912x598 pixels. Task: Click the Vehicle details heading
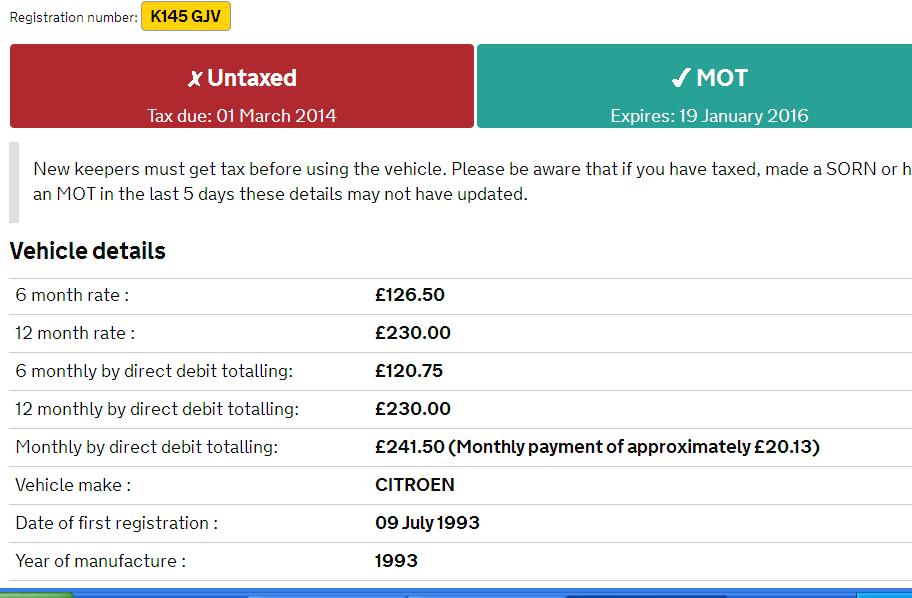pos(88,251)
